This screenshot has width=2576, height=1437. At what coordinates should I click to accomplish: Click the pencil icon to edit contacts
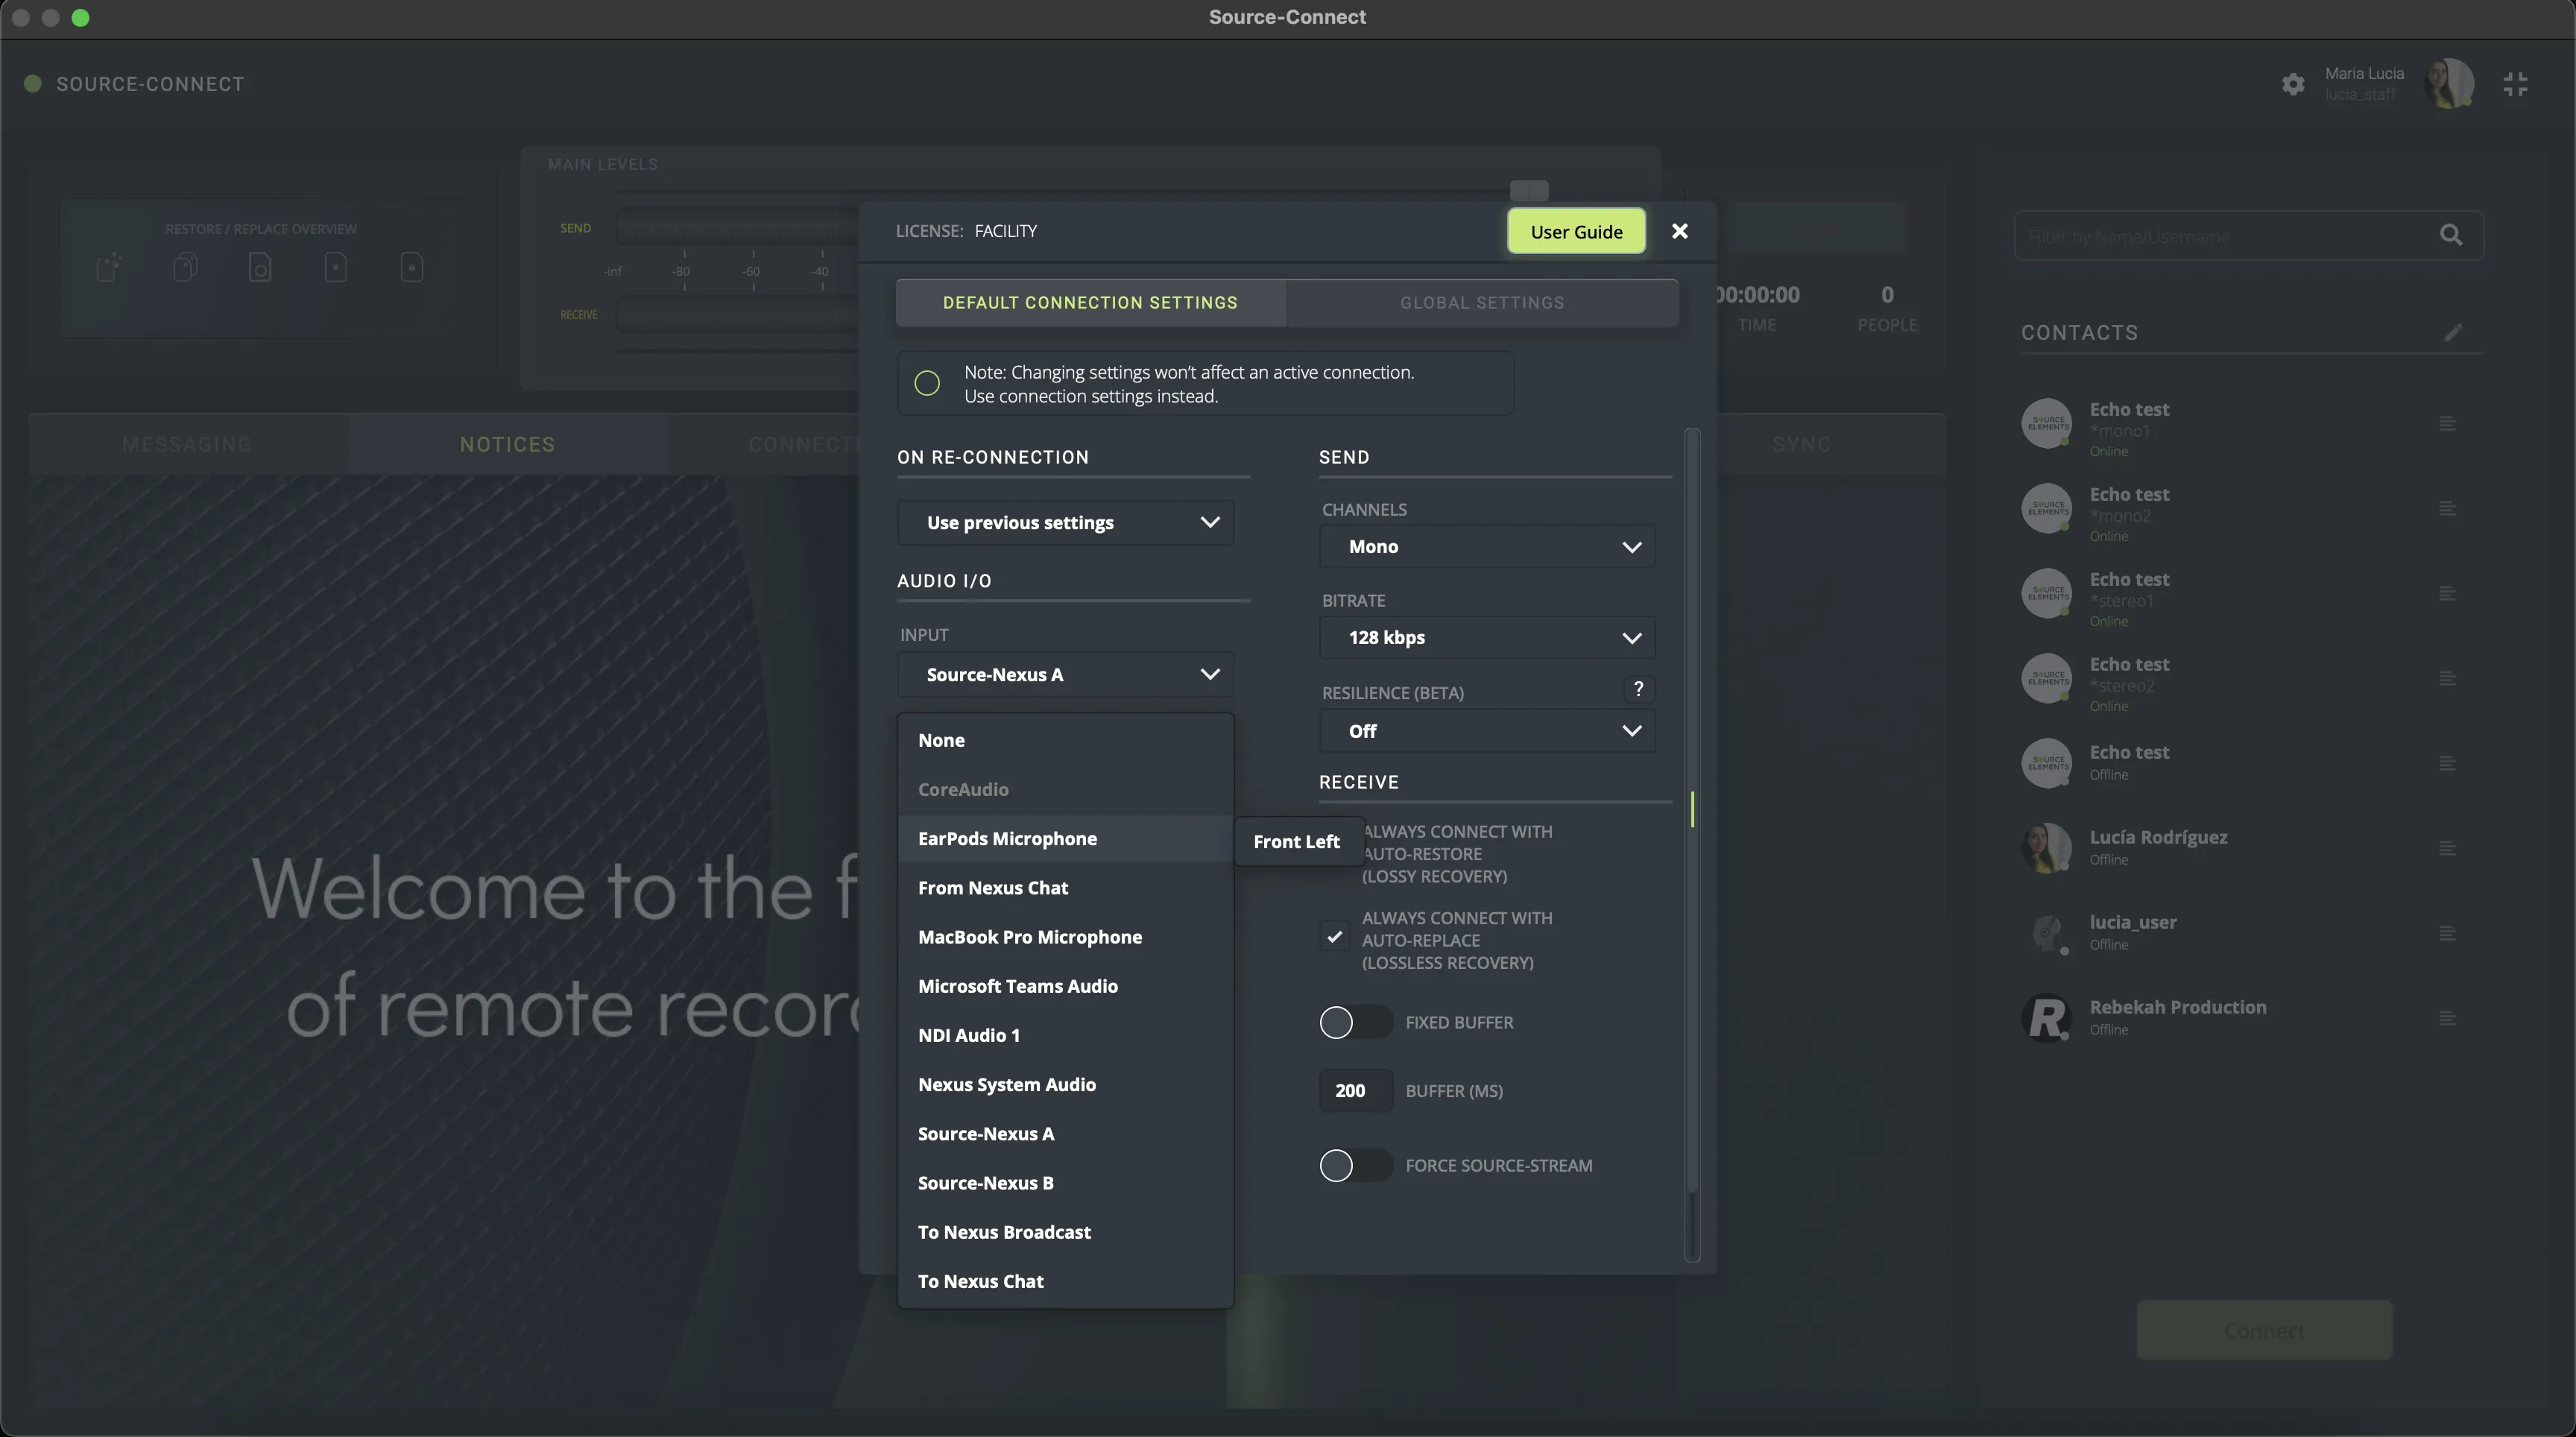[x=2453, y=332]
